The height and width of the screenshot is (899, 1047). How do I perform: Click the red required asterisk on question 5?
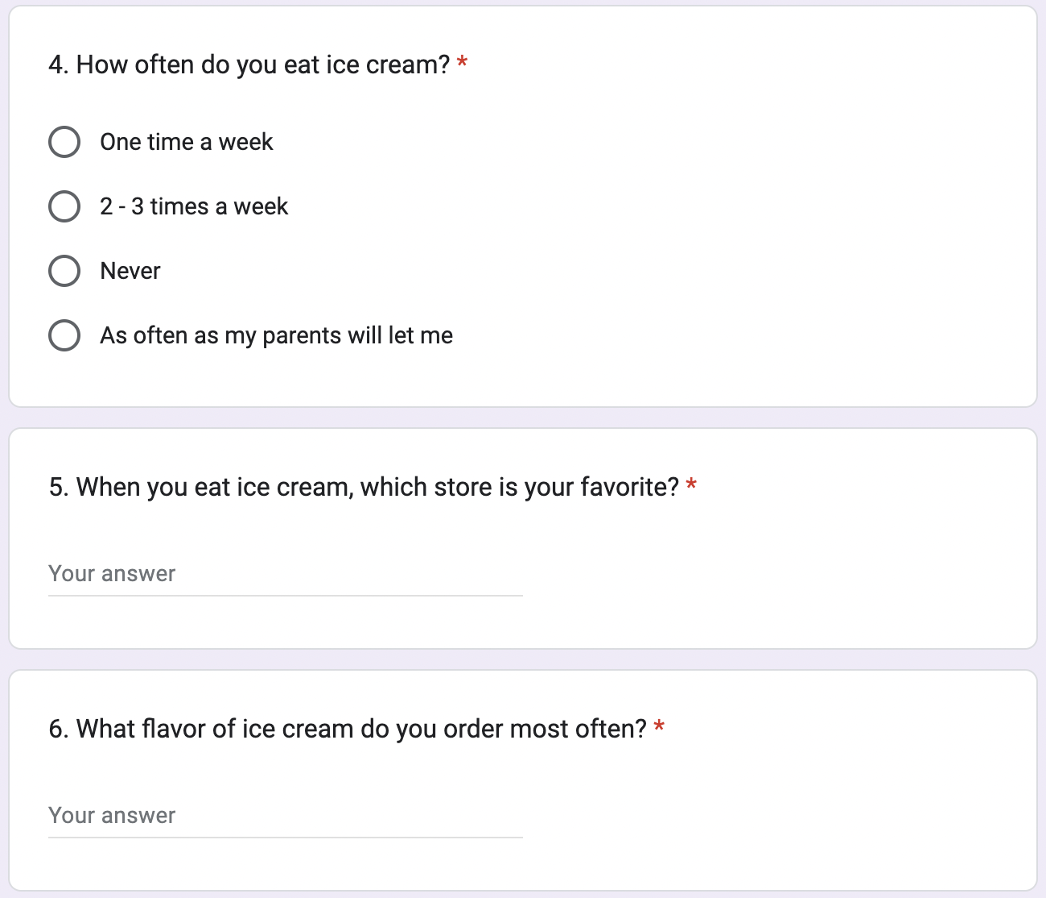point(691,485)
